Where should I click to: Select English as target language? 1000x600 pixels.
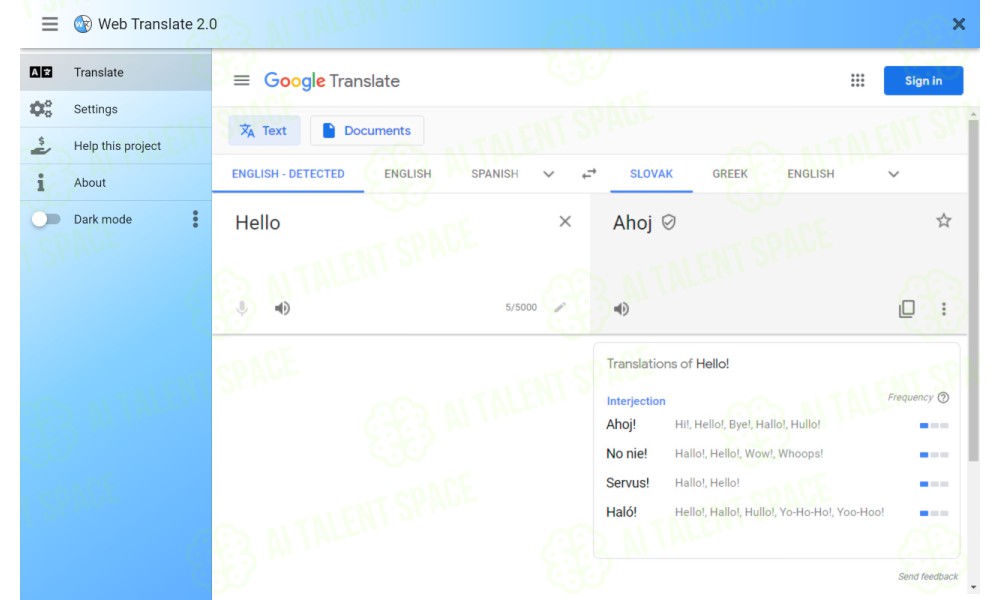[811, 174]
